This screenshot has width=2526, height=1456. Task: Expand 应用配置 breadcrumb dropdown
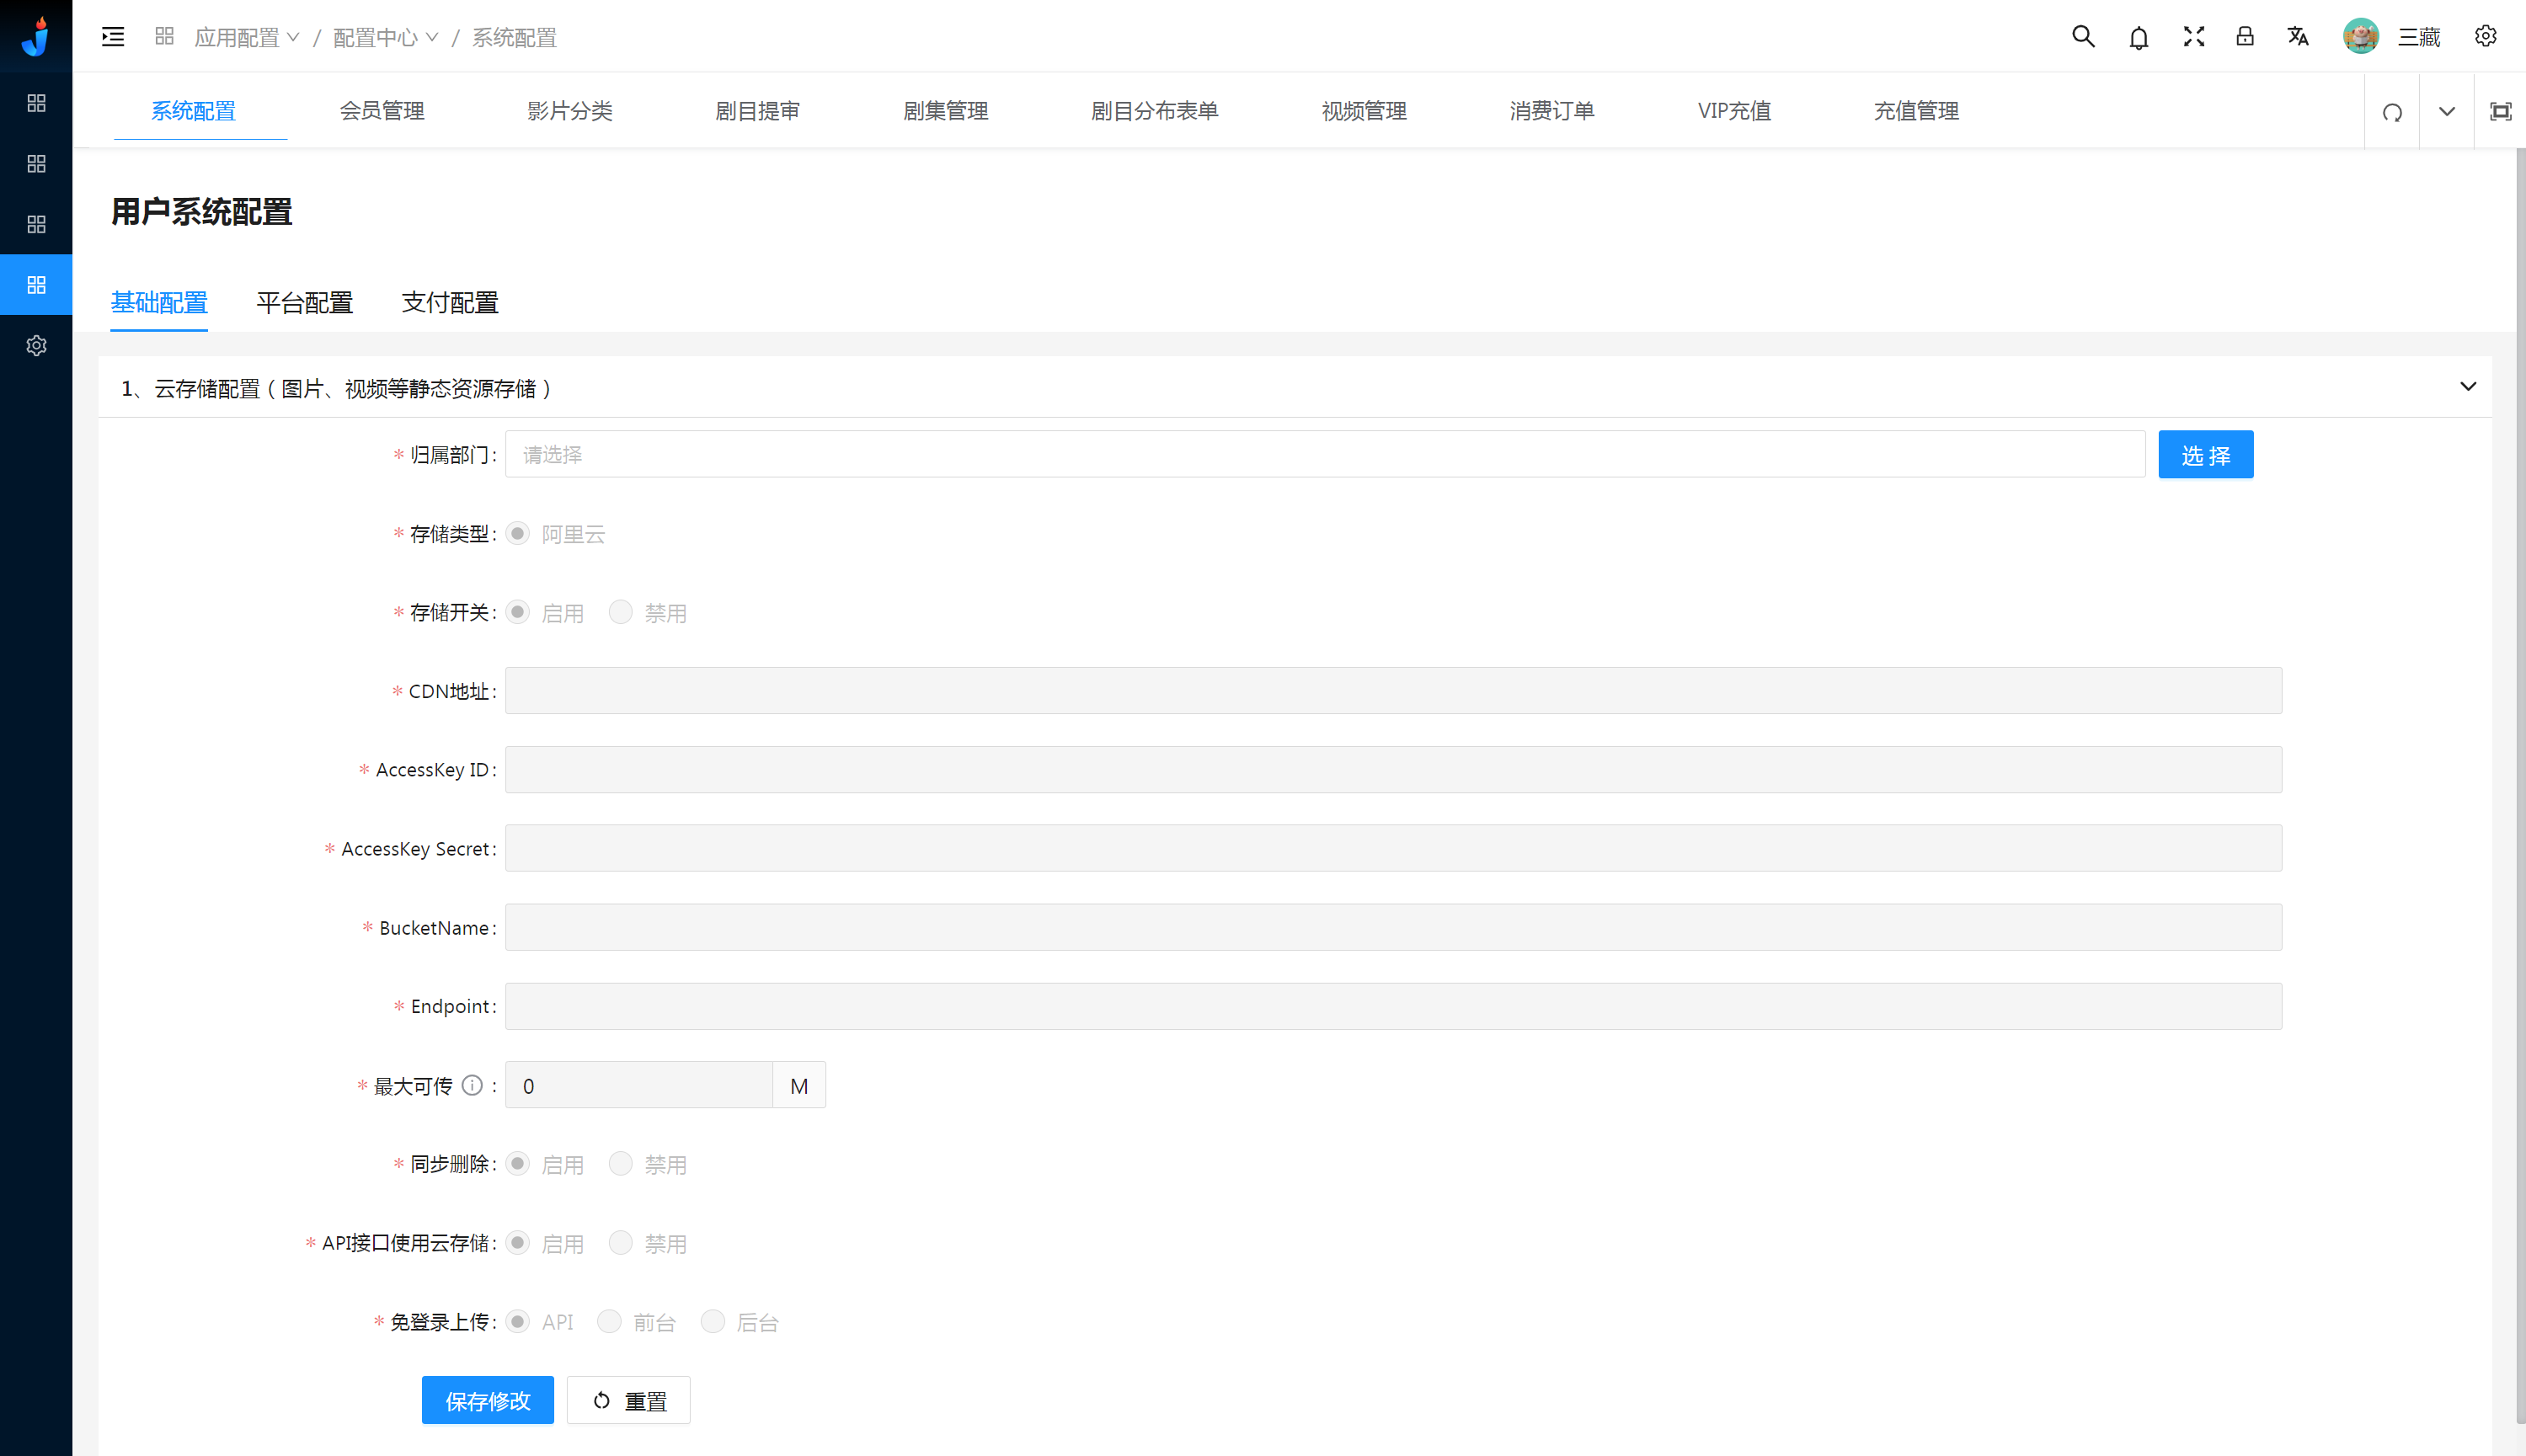[x=246, y=38]
